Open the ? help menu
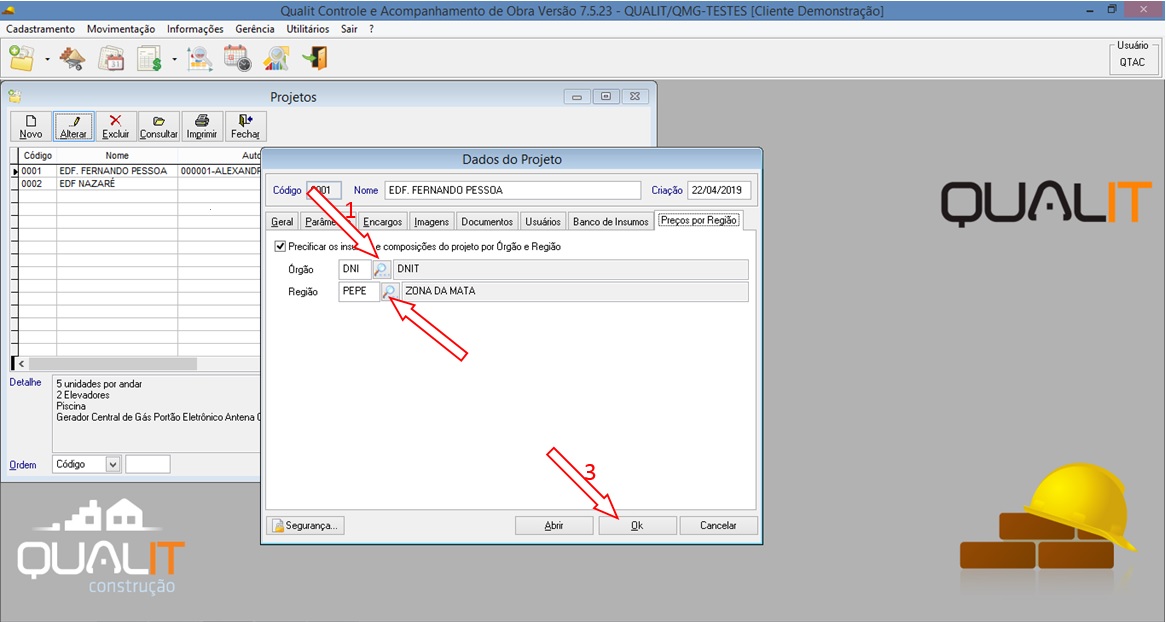The height and width of the screenshot is (622, 1166). point(371,29)
